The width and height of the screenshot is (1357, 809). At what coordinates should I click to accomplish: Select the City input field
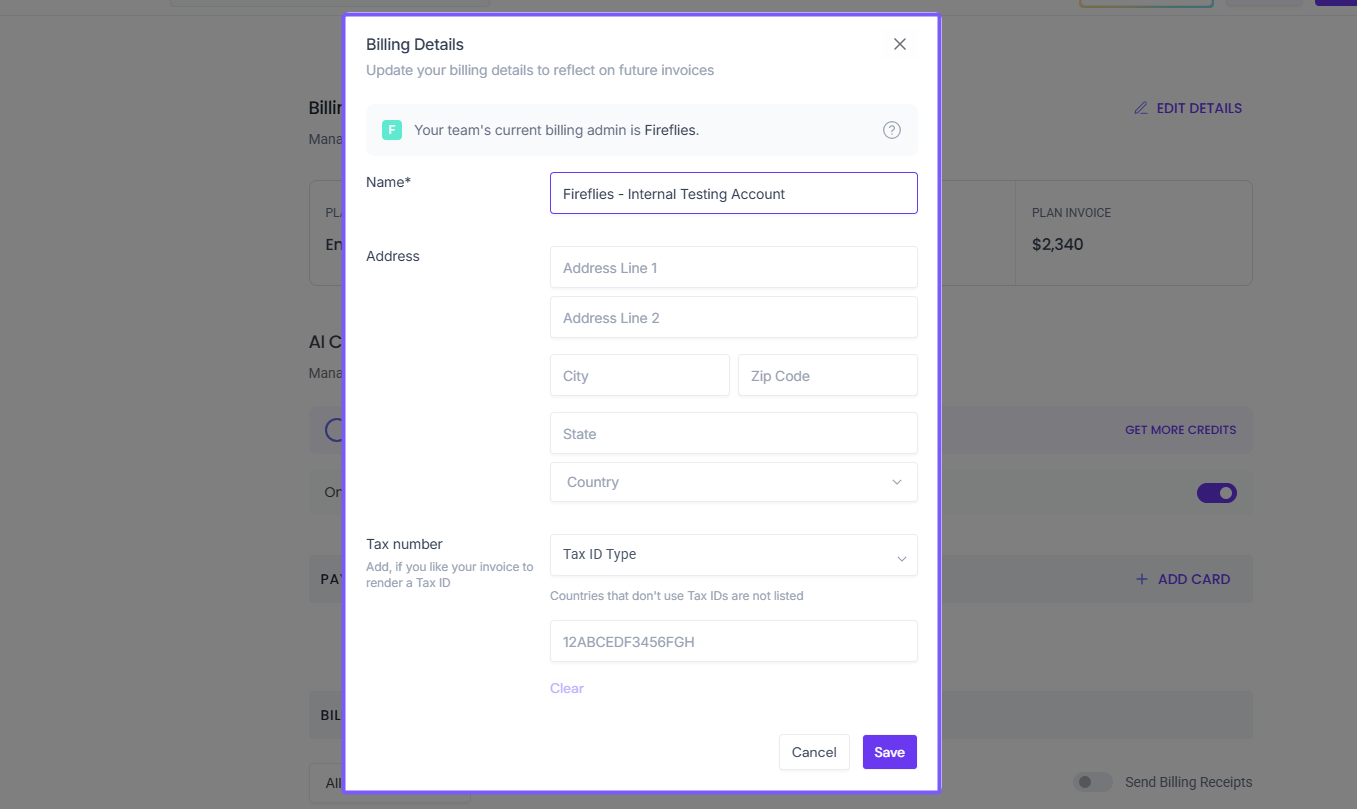pyautogui.click(x=639, y=376)
